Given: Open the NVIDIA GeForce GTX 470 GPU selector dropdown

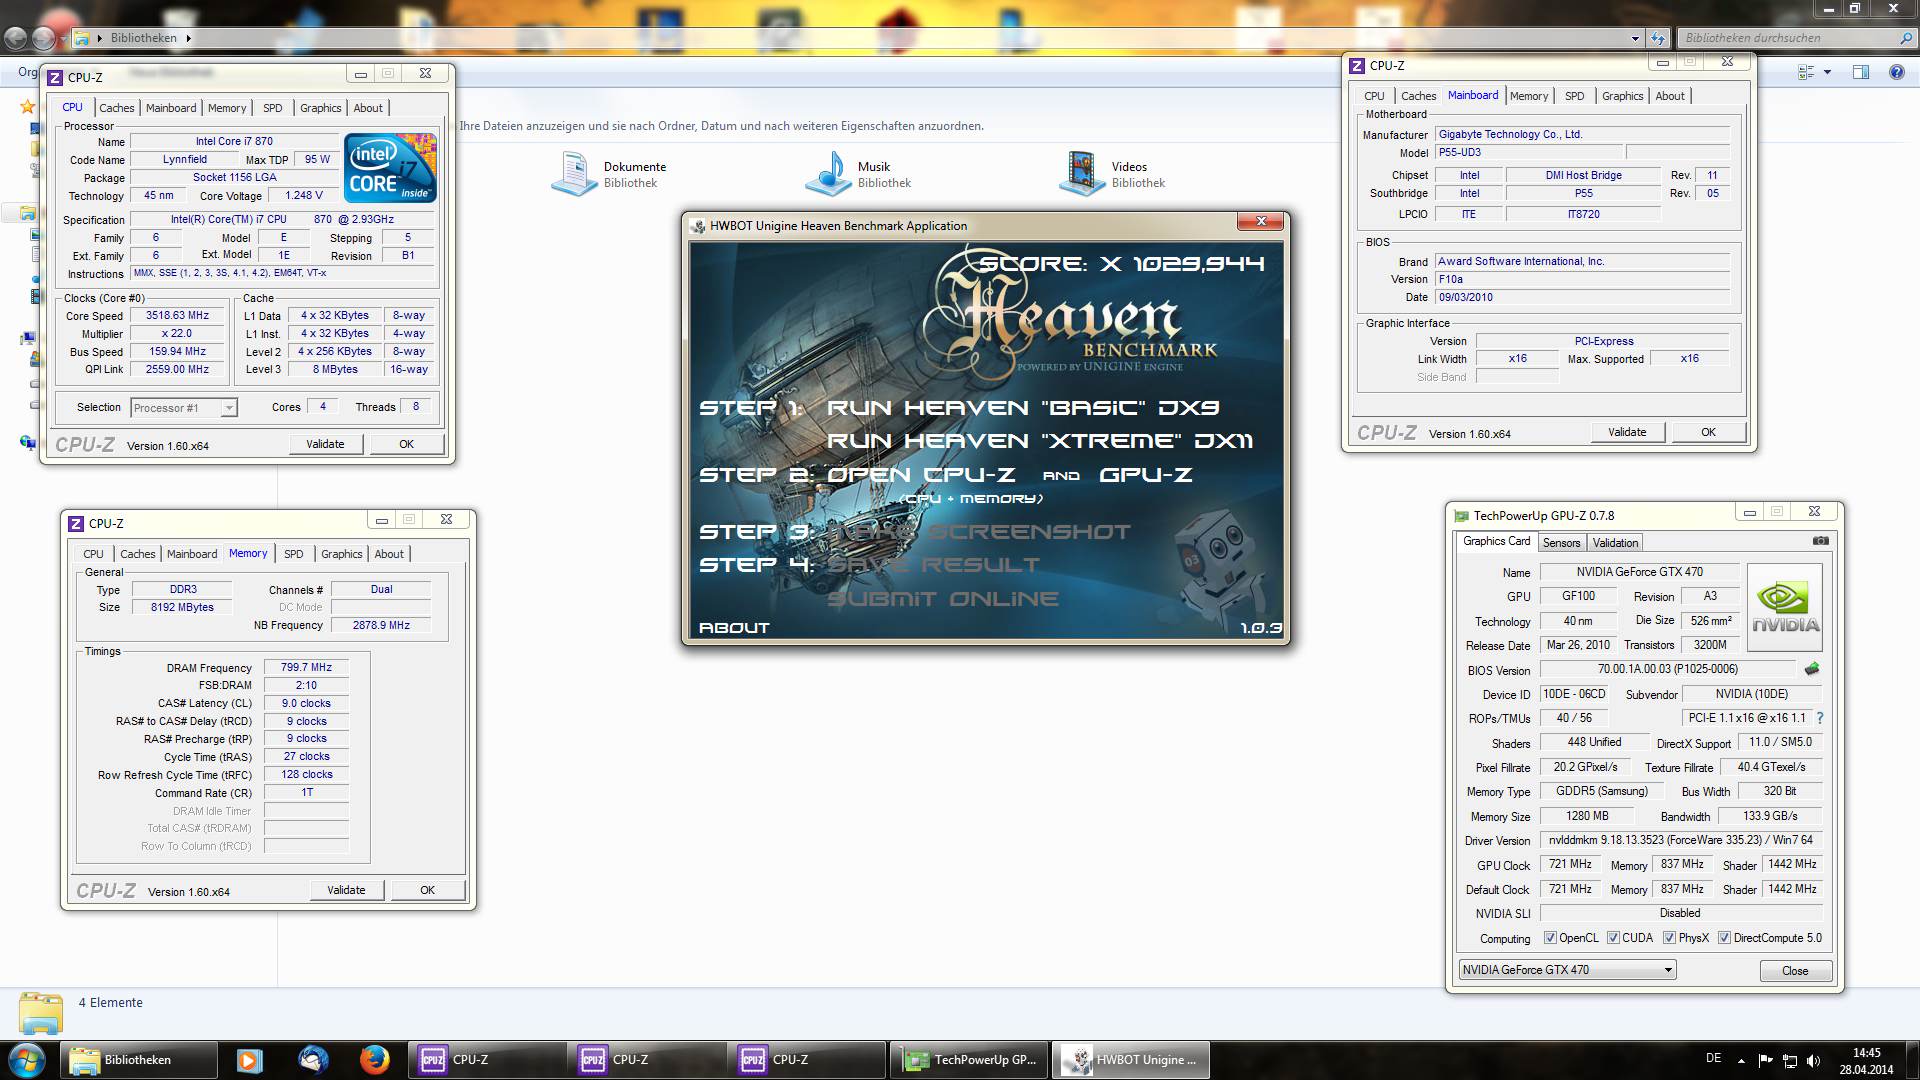Looking at the screenshot, I should coord(1566,969).
